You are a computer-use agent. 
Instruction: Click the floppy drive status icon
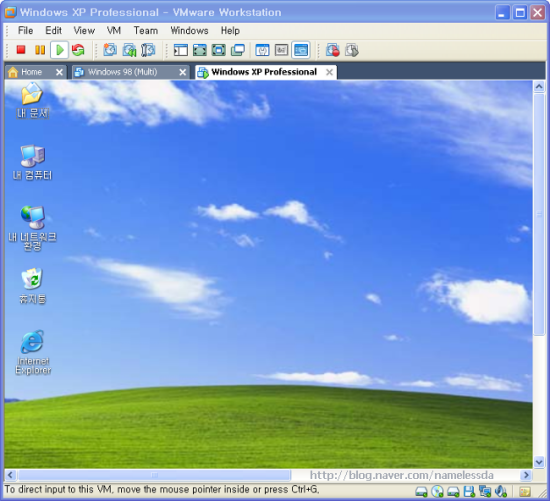point(469,492)
